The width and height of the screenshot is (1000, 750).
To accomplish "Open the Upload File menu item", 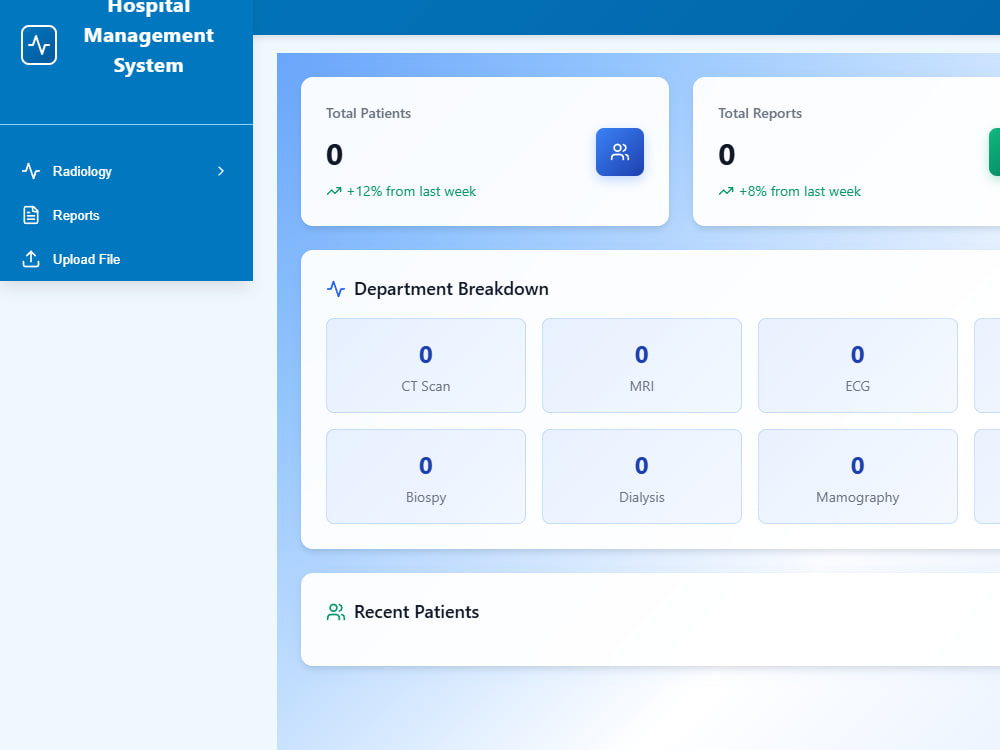I will (126, 259).
